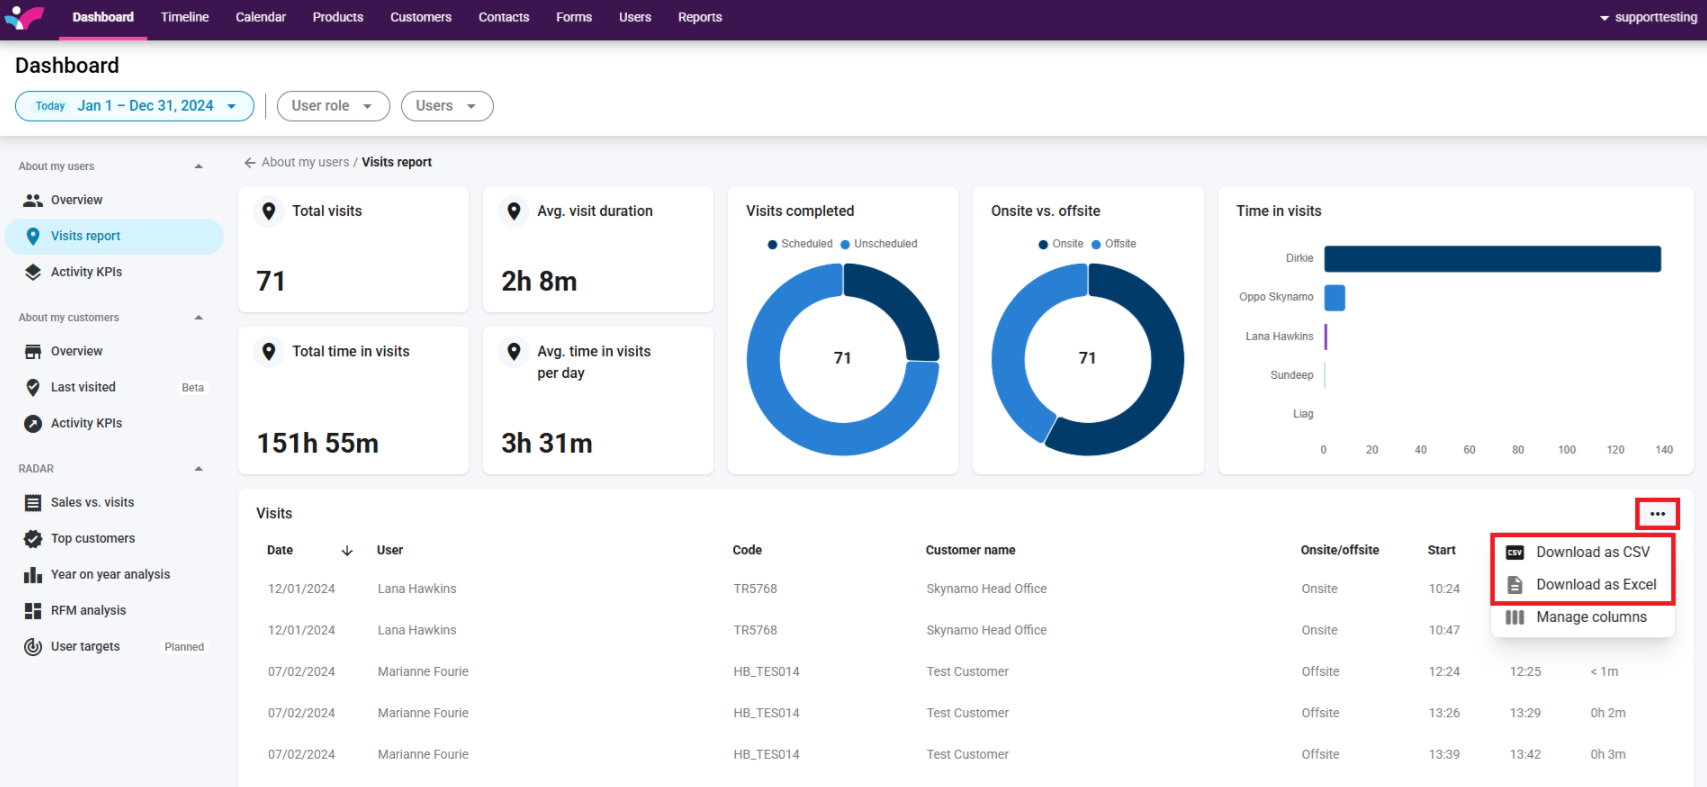The width and height of the screenshot is (1707, 787).
Task: Open the three-dot menu in Visits table
Action: click(1657, 514)
